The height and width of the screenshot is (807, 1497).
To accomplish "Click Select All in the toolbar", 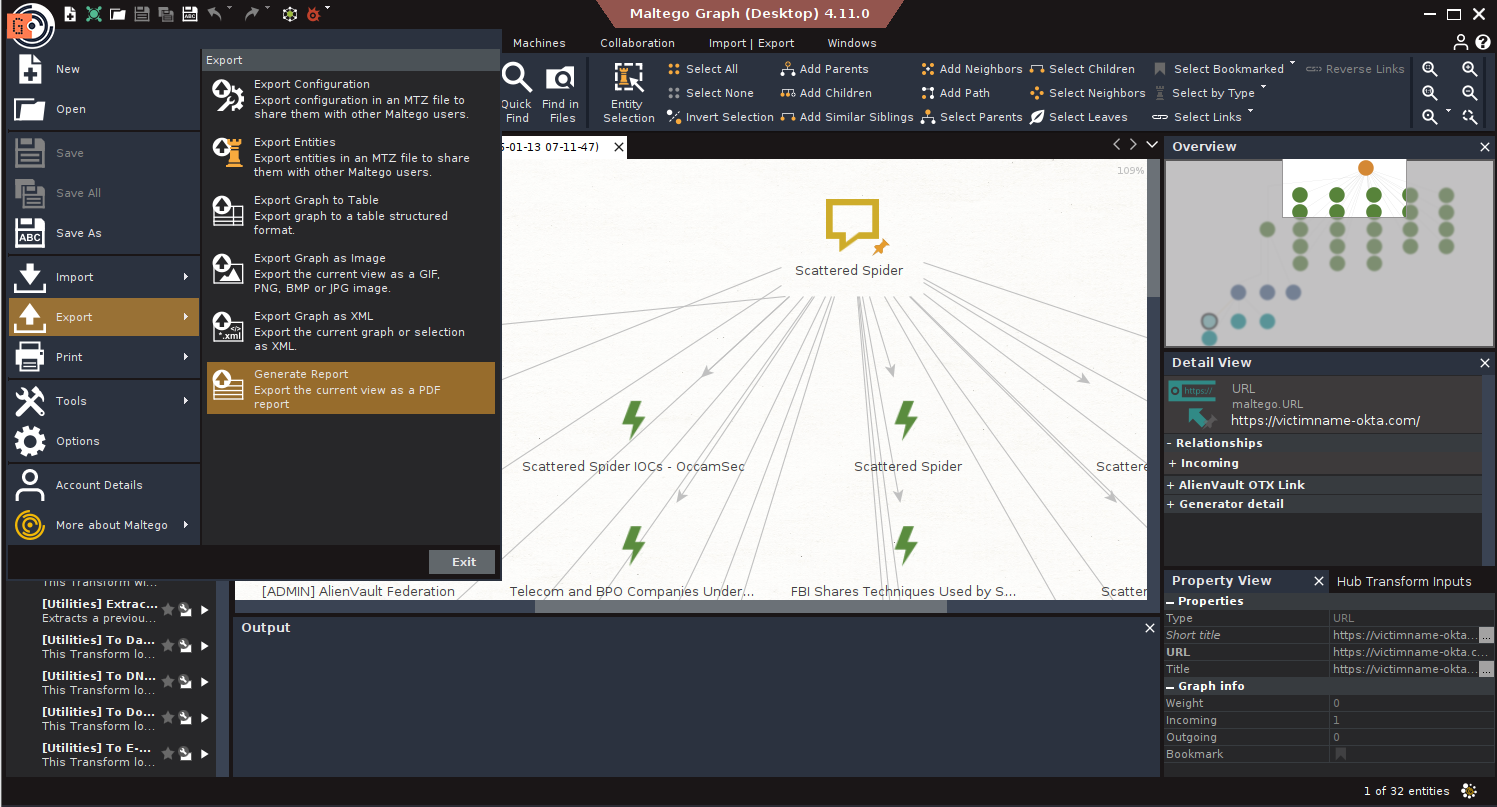I will pos(711,69).
